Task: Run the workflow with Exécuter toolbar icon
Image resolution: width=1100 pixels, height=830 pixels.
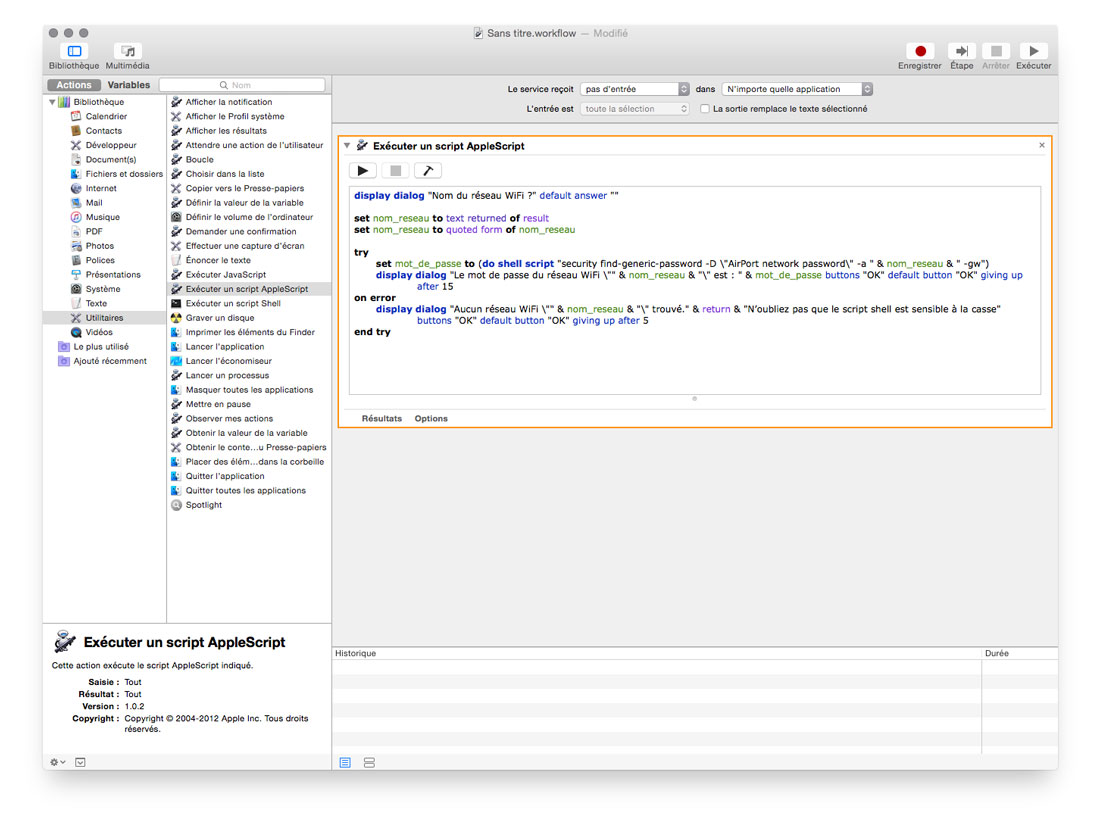Action: coord(1033,51)
